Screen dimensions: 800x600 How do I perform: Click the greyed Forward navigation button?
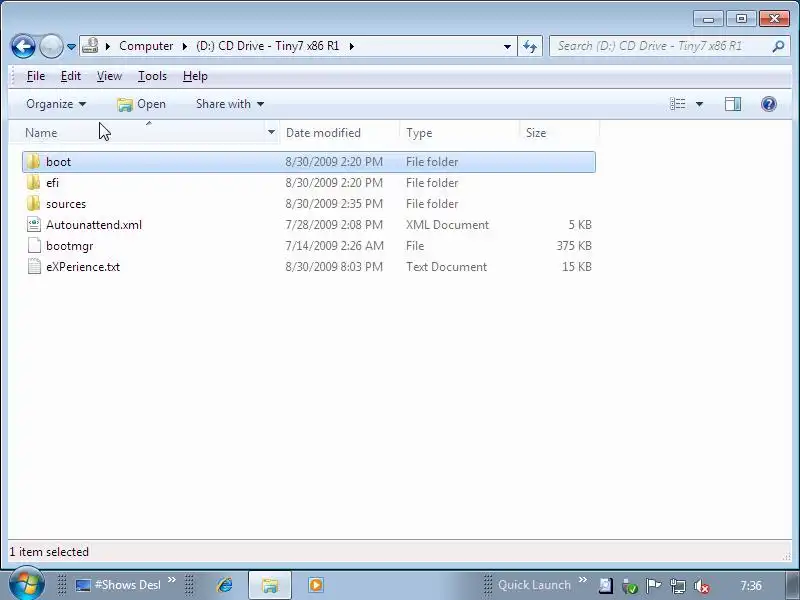(x=51, y=46)
